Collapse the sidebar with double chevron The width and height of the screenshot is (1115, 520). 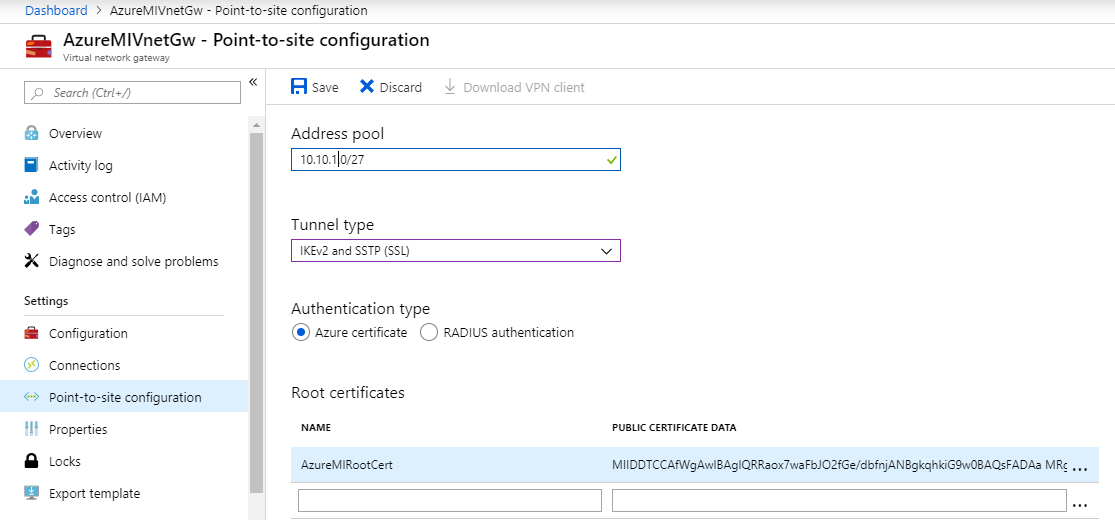pyautogui.click(x=252, y=83)
